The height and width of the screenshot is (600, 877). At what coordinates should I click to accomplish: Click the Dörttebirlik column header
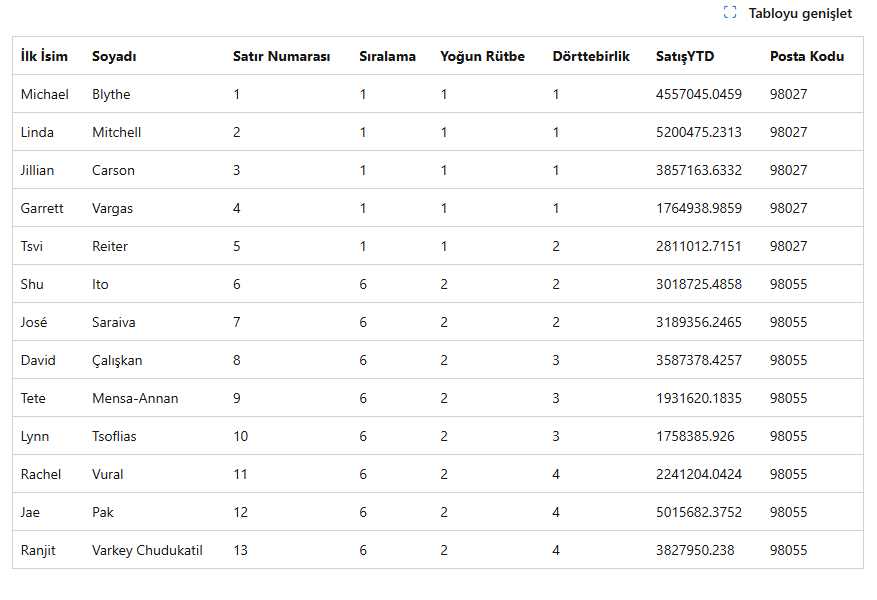pyautogui.click(x=591, y=56)
